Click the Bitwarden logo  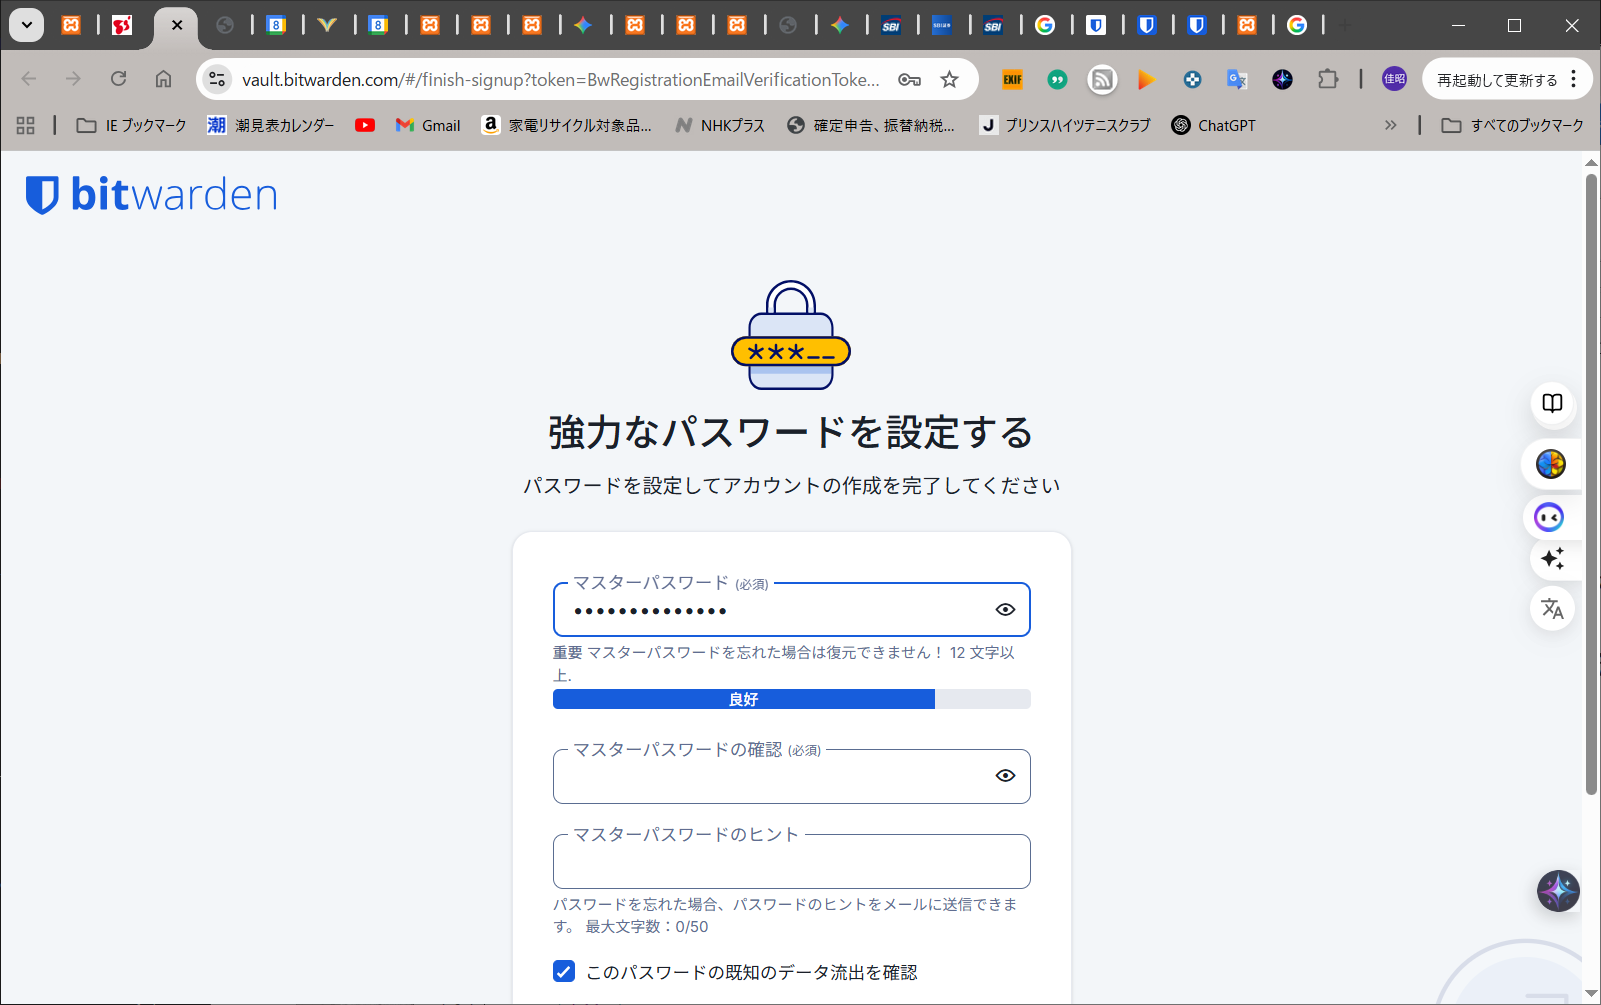click(x=151, y=195)
